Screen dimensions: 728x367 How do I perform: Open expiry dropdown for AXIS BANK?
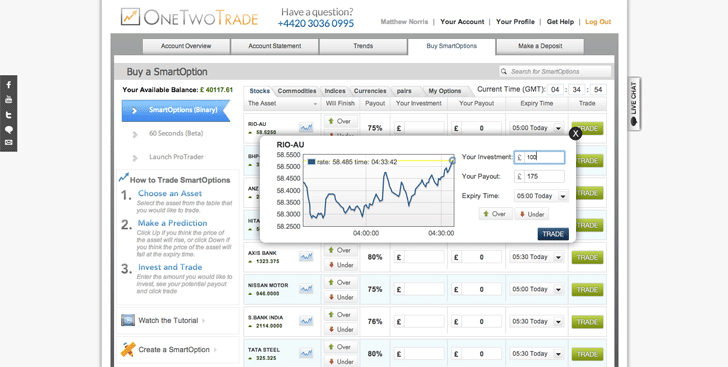pyautogui.click(x=536, y=257)
